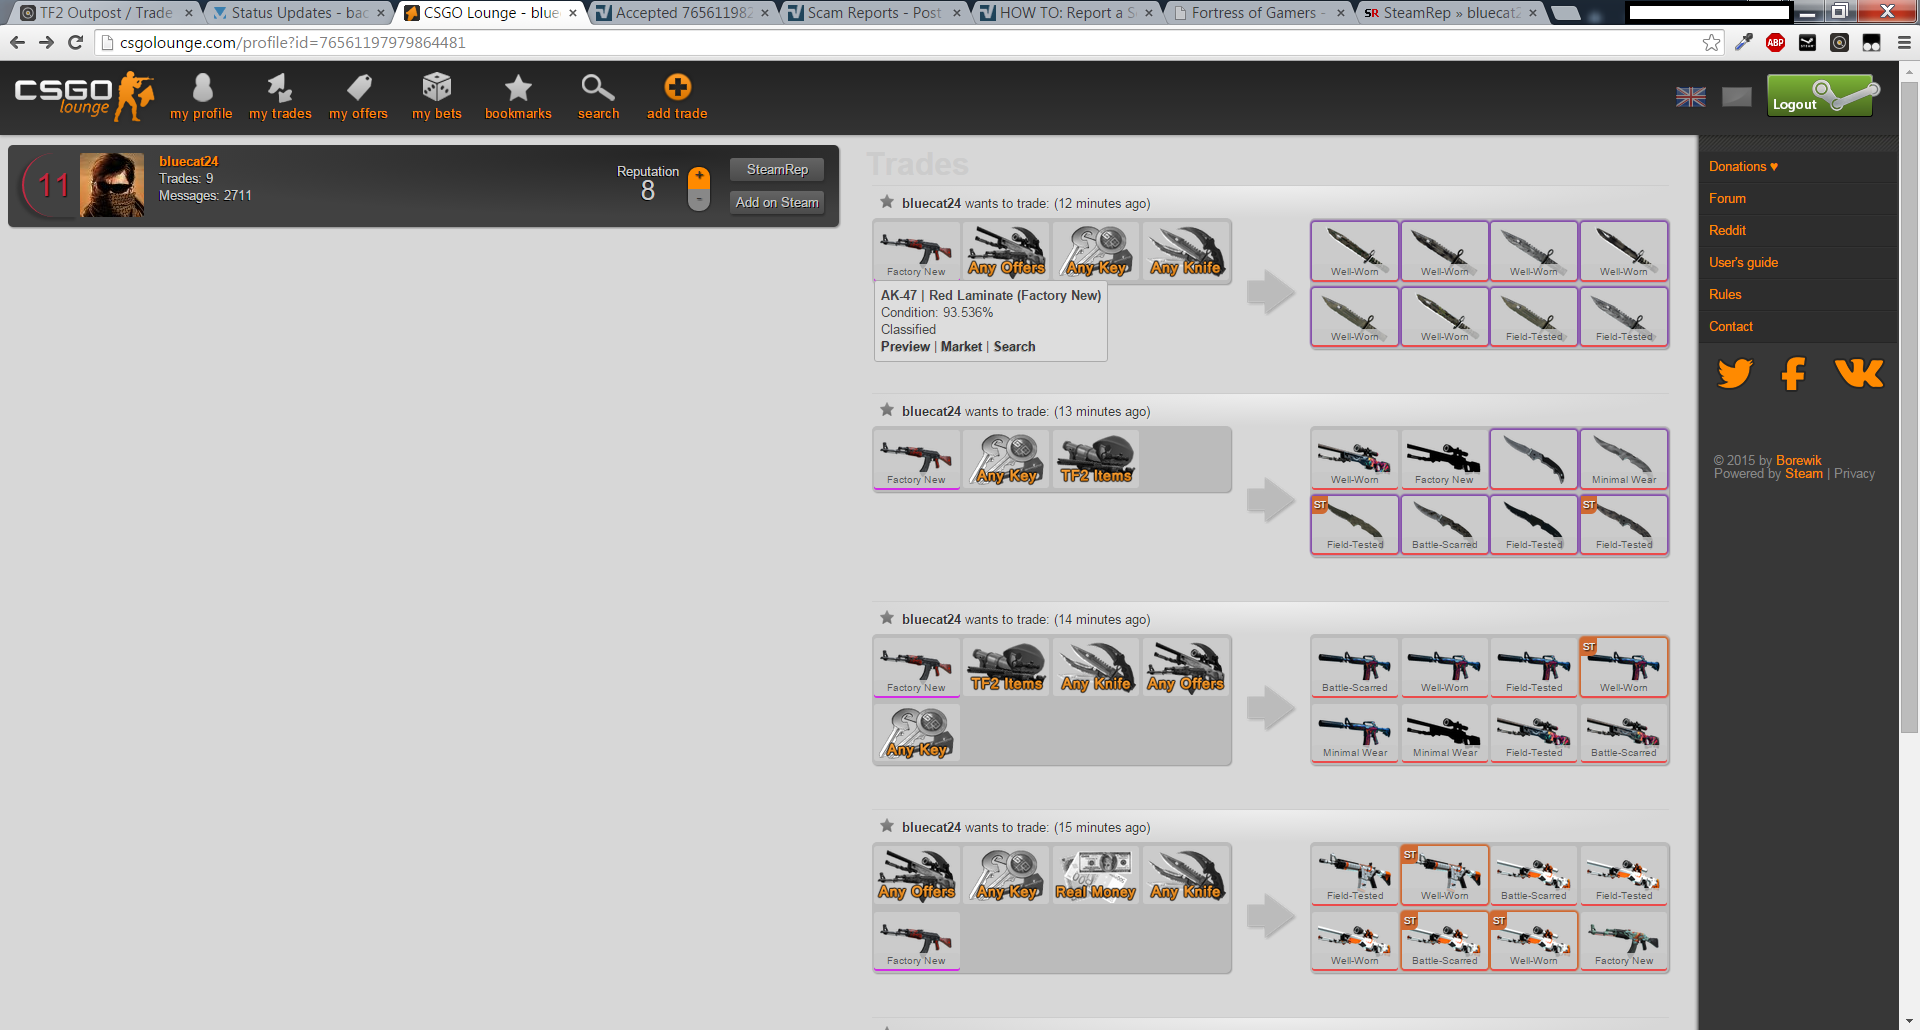Select the English UK flag language
Viewport: 1920px width, 1030px height.
(1691, 97)
